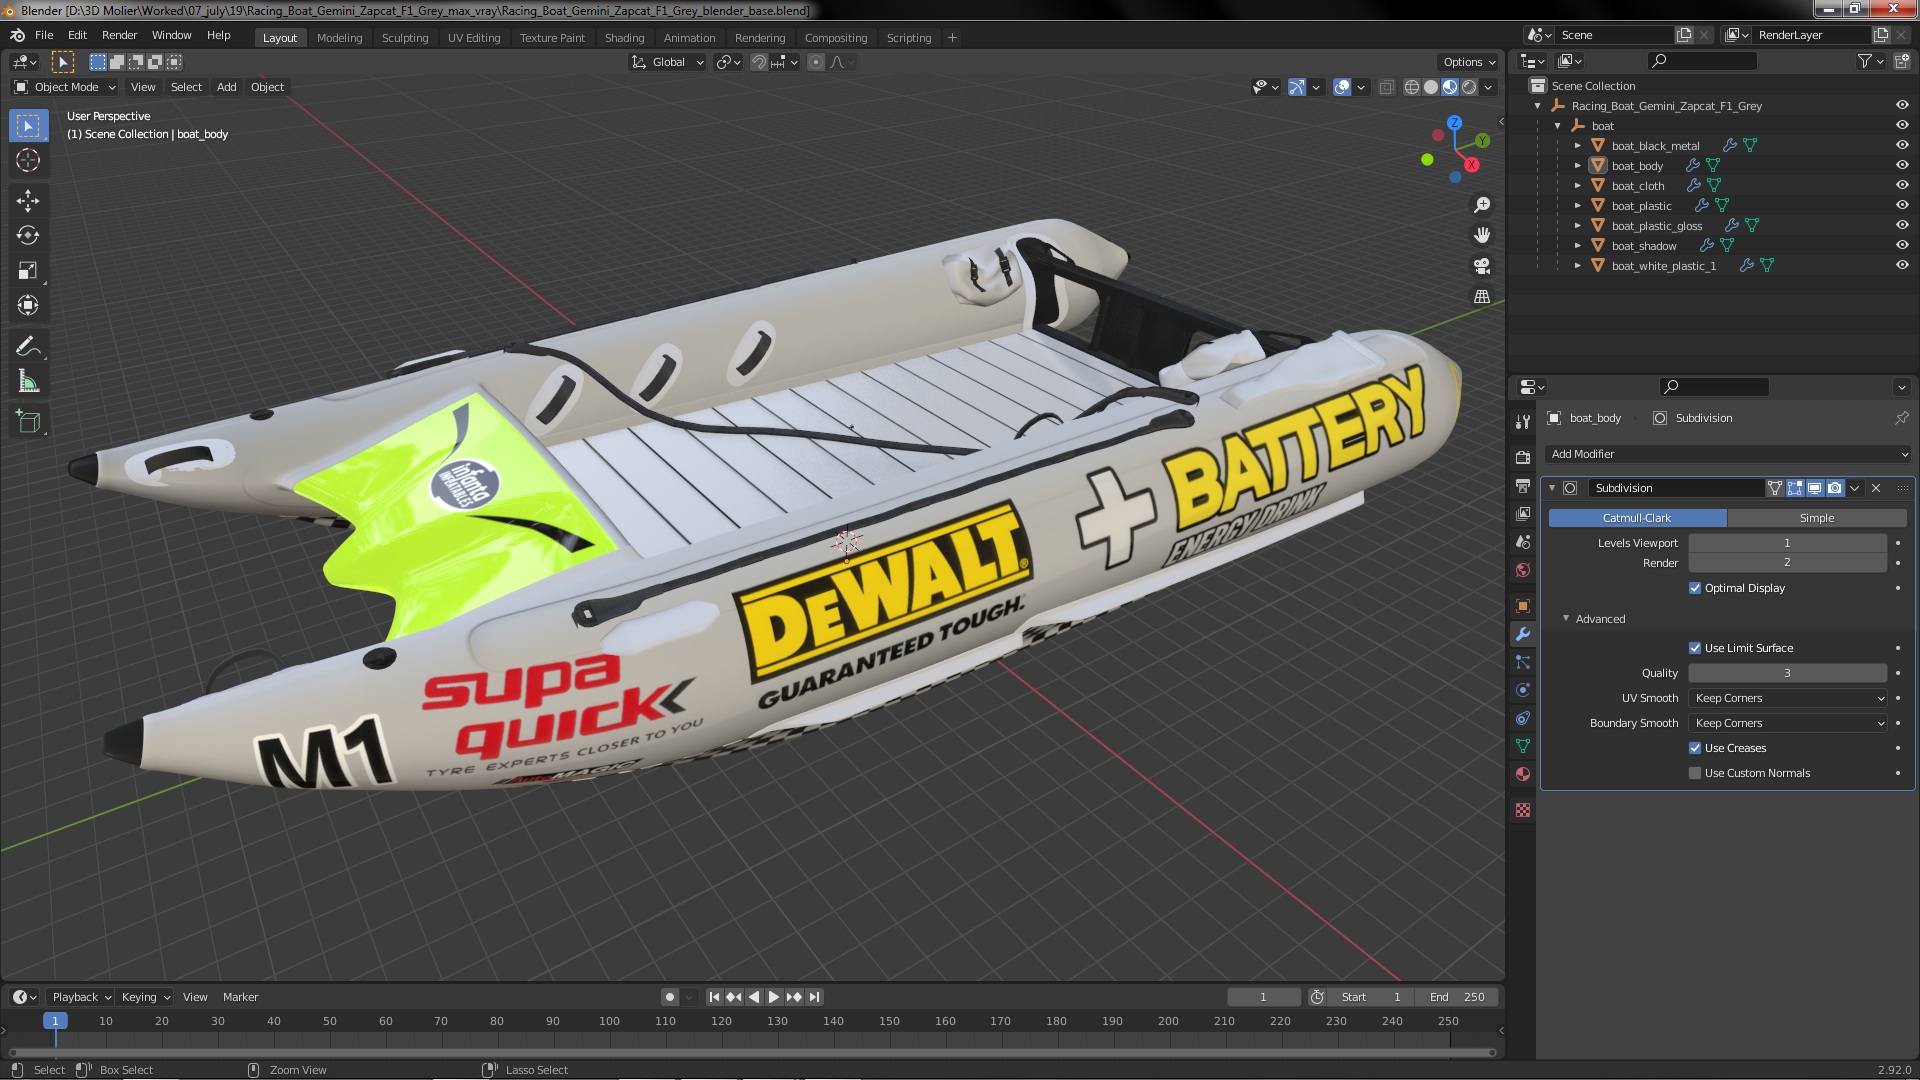Image resolution: width=1920 pixels, height=1080 pixels.
Task: Jump to the timeline end frame
Action: tap(814, 997)
